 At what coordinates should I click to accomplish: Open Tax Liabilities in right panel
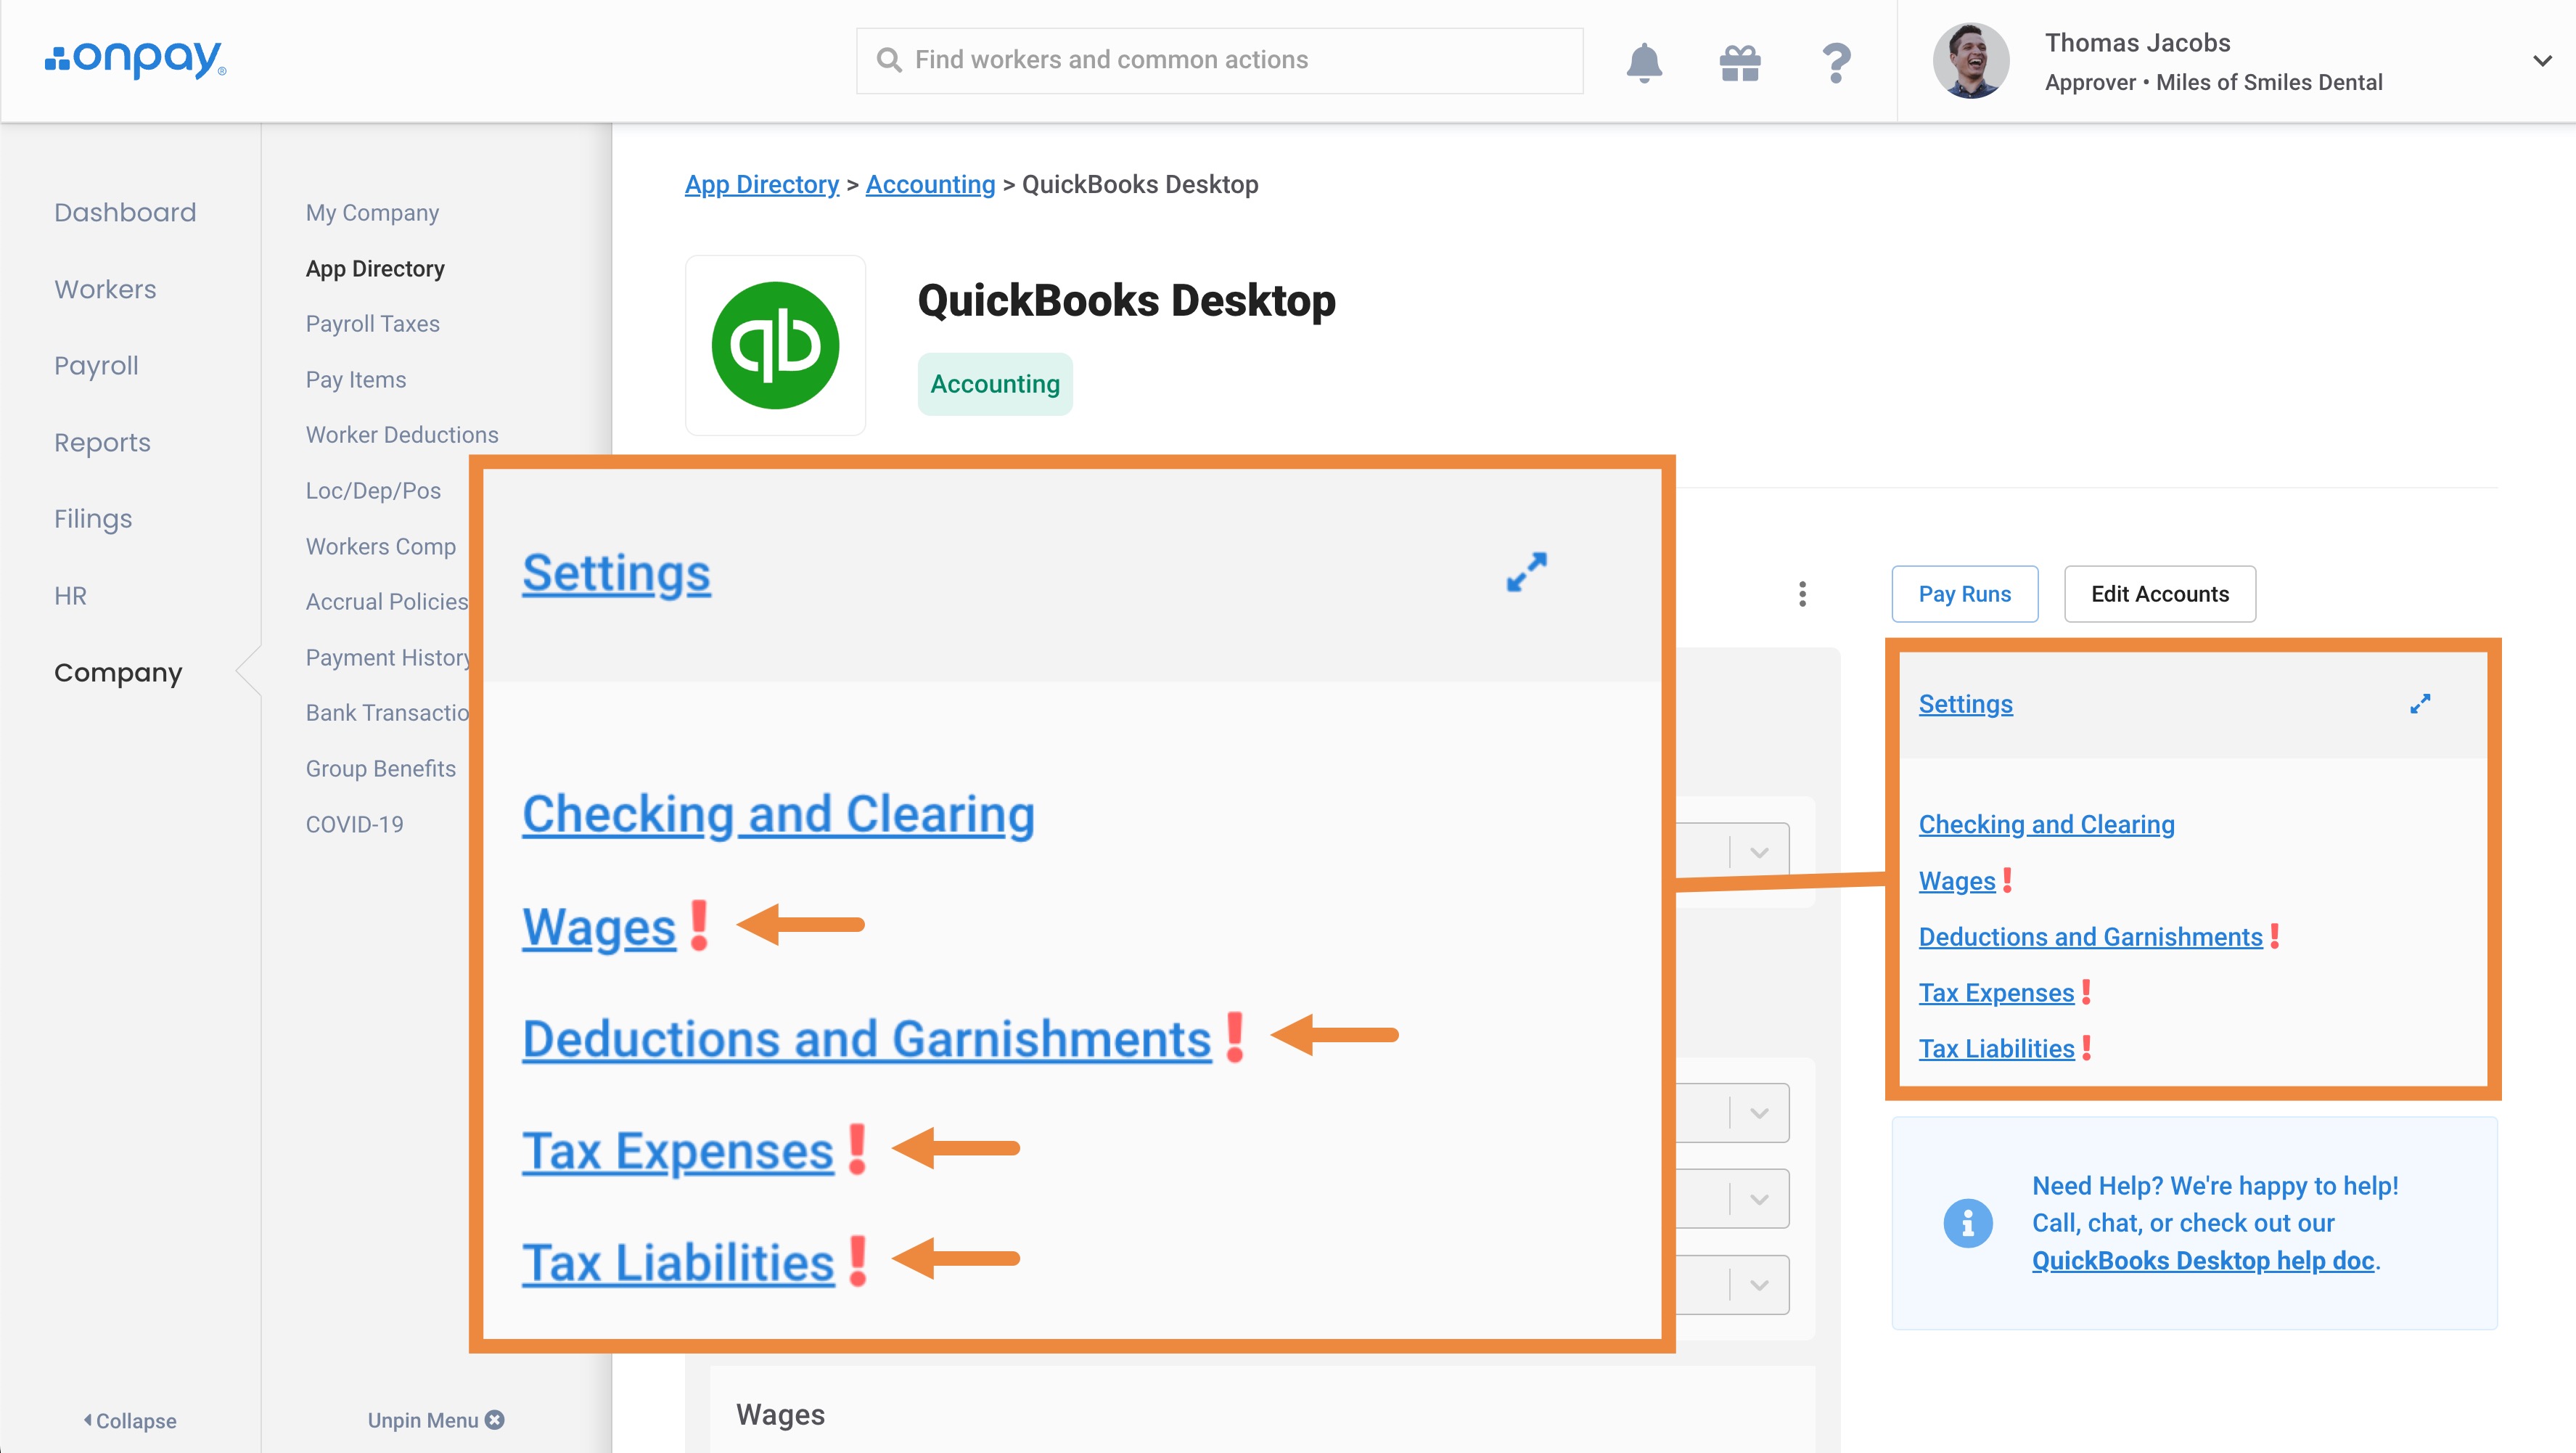pyautogui.click(x=1996, y=1049)
